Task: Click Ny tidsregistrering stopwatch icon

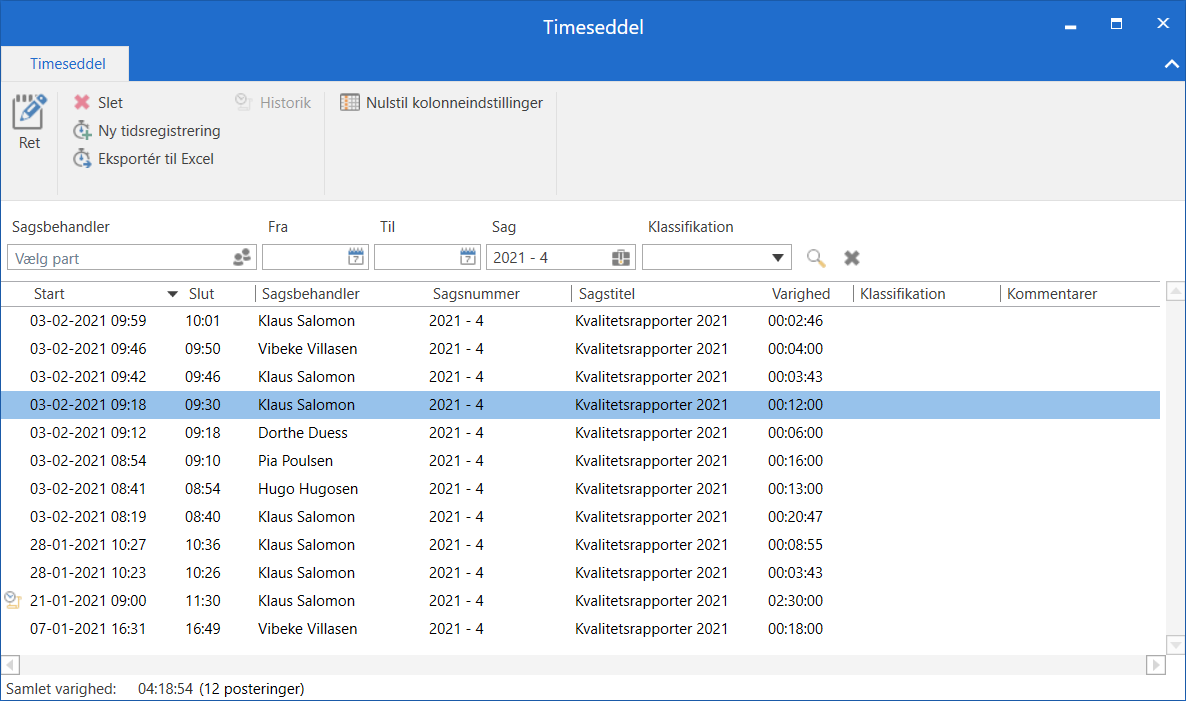Action: pyautogui.click(x=82, y=131)
